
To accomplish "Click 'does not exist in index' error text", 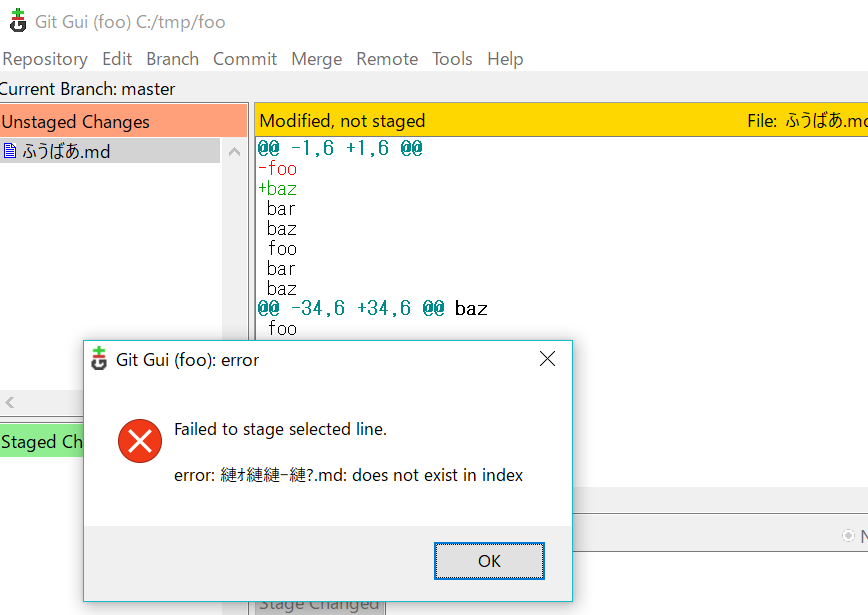I will pyautogui.click(x=437, y=475).
